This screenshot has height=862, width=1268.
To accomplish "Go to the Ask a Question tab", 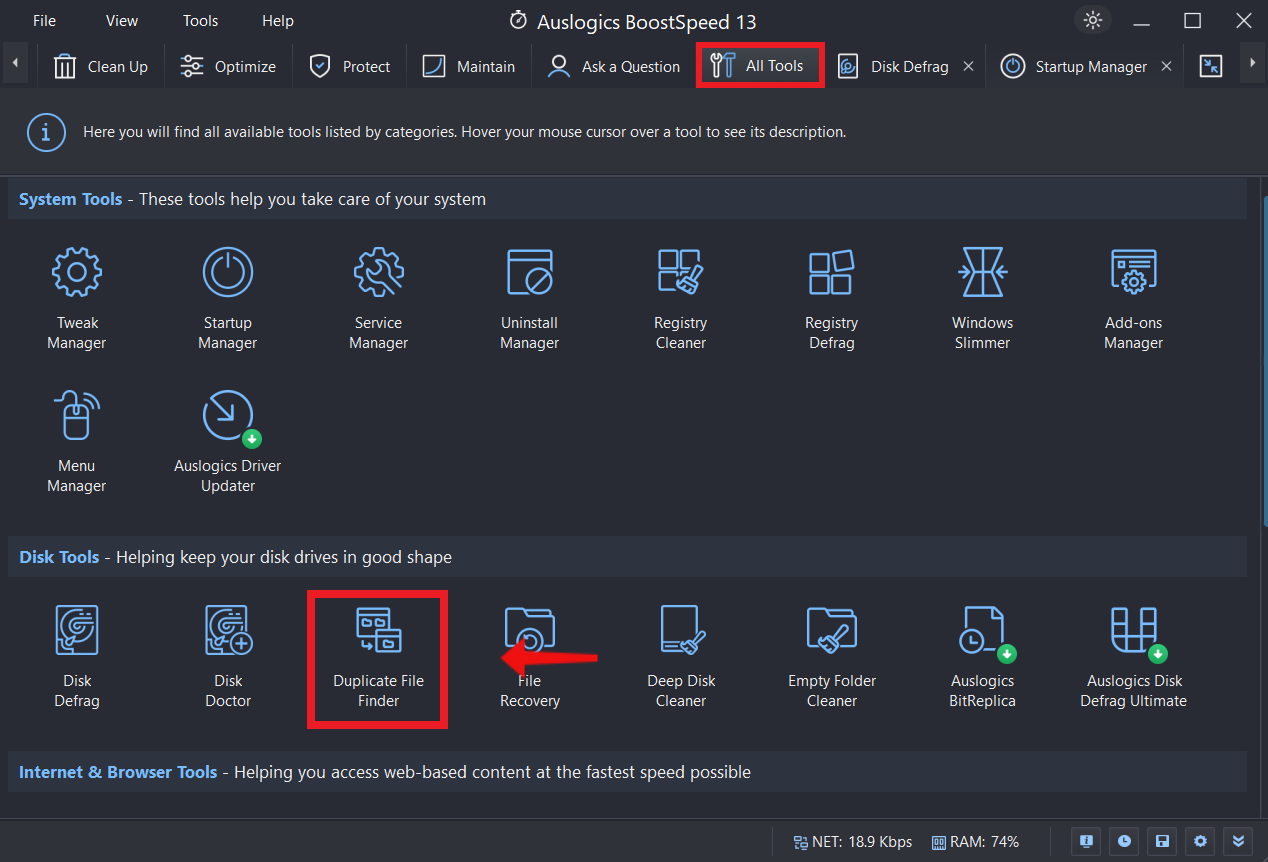I will pos(614,66).
